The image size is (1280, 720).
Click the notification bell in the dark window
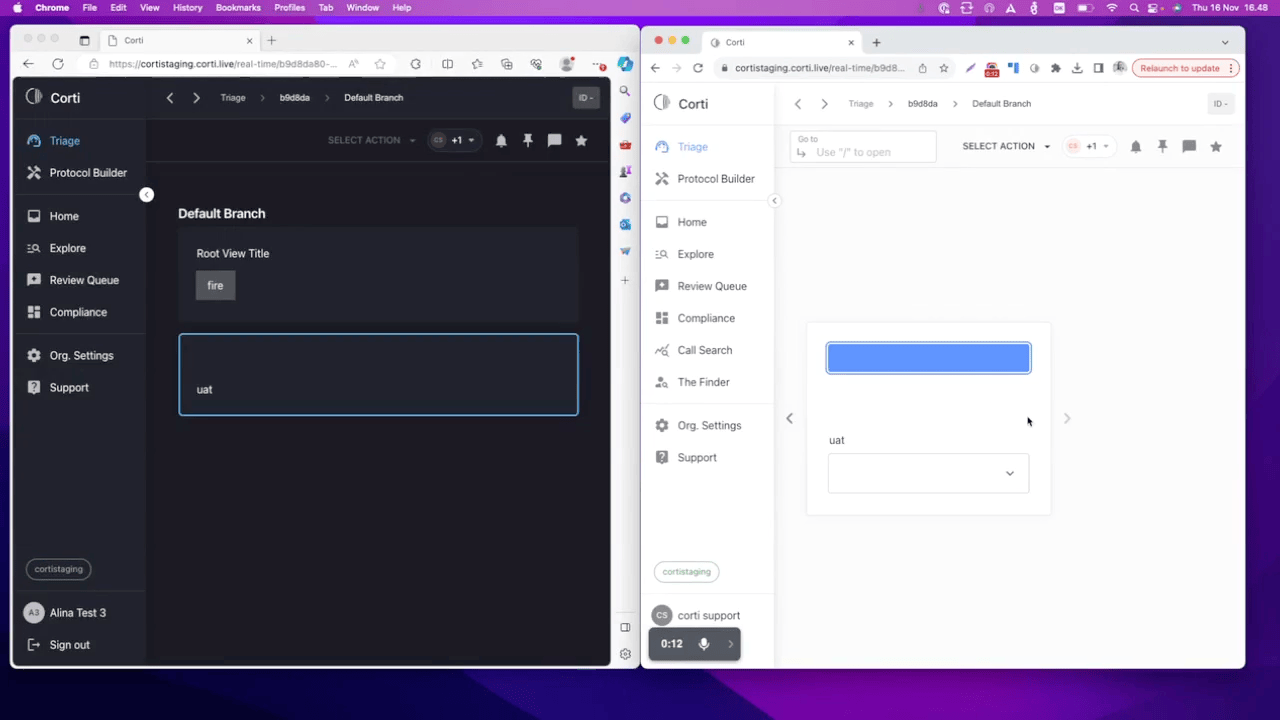(501, 141)
